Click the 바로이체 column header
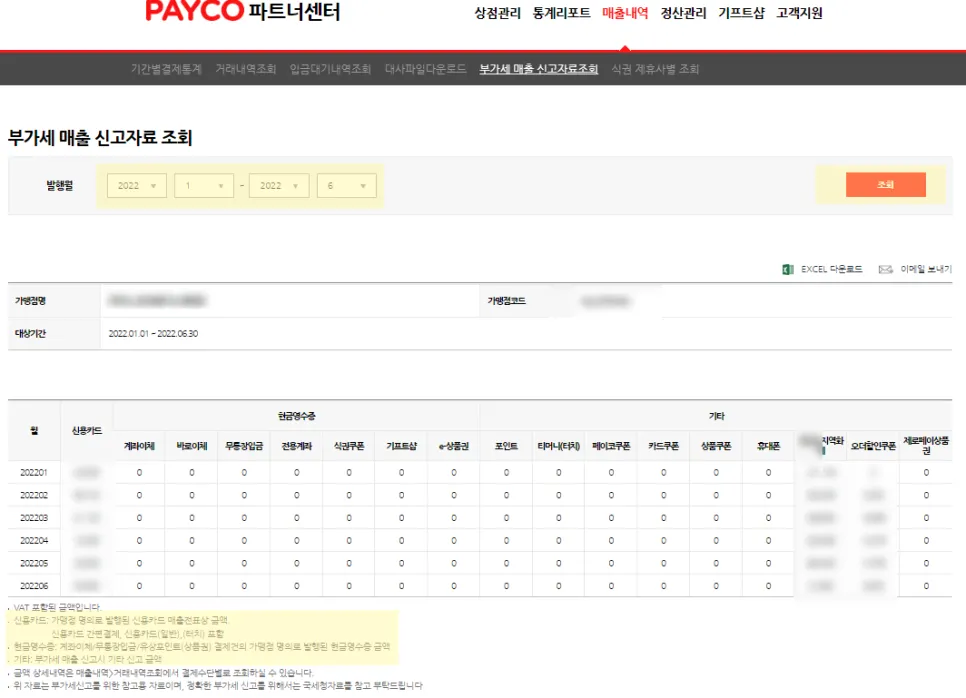Screen dimensions: 966x698 192,446
